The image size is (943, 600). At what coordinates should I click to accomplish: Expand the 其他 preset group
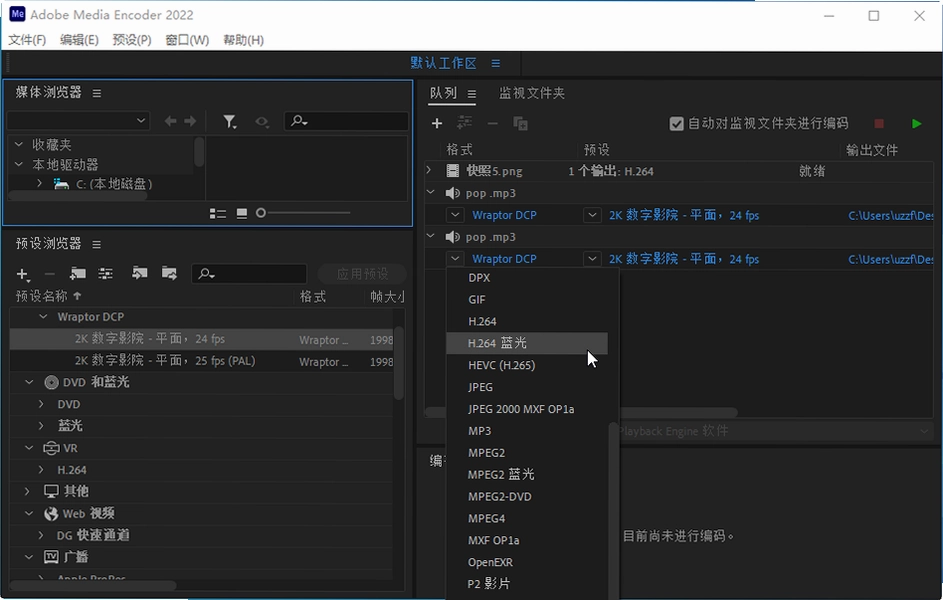click(27, 491)
